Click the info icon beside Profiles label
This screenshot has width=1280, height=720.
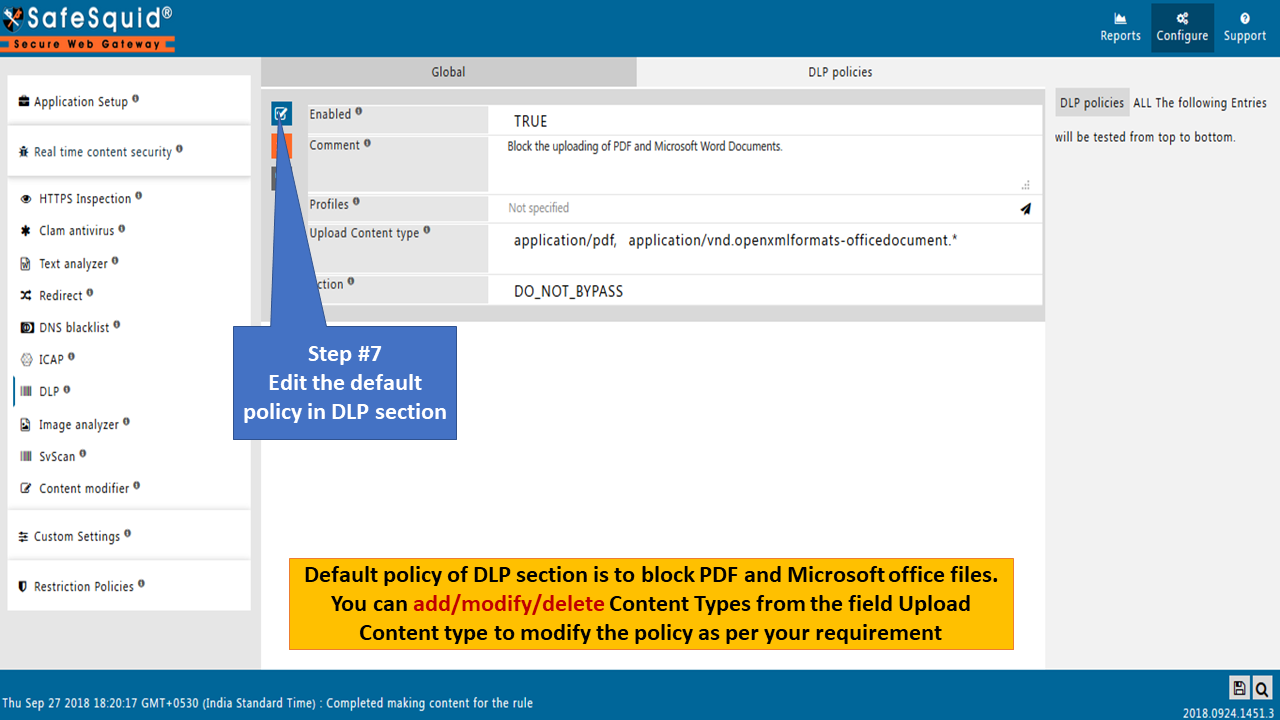click(x=356, y=202)
